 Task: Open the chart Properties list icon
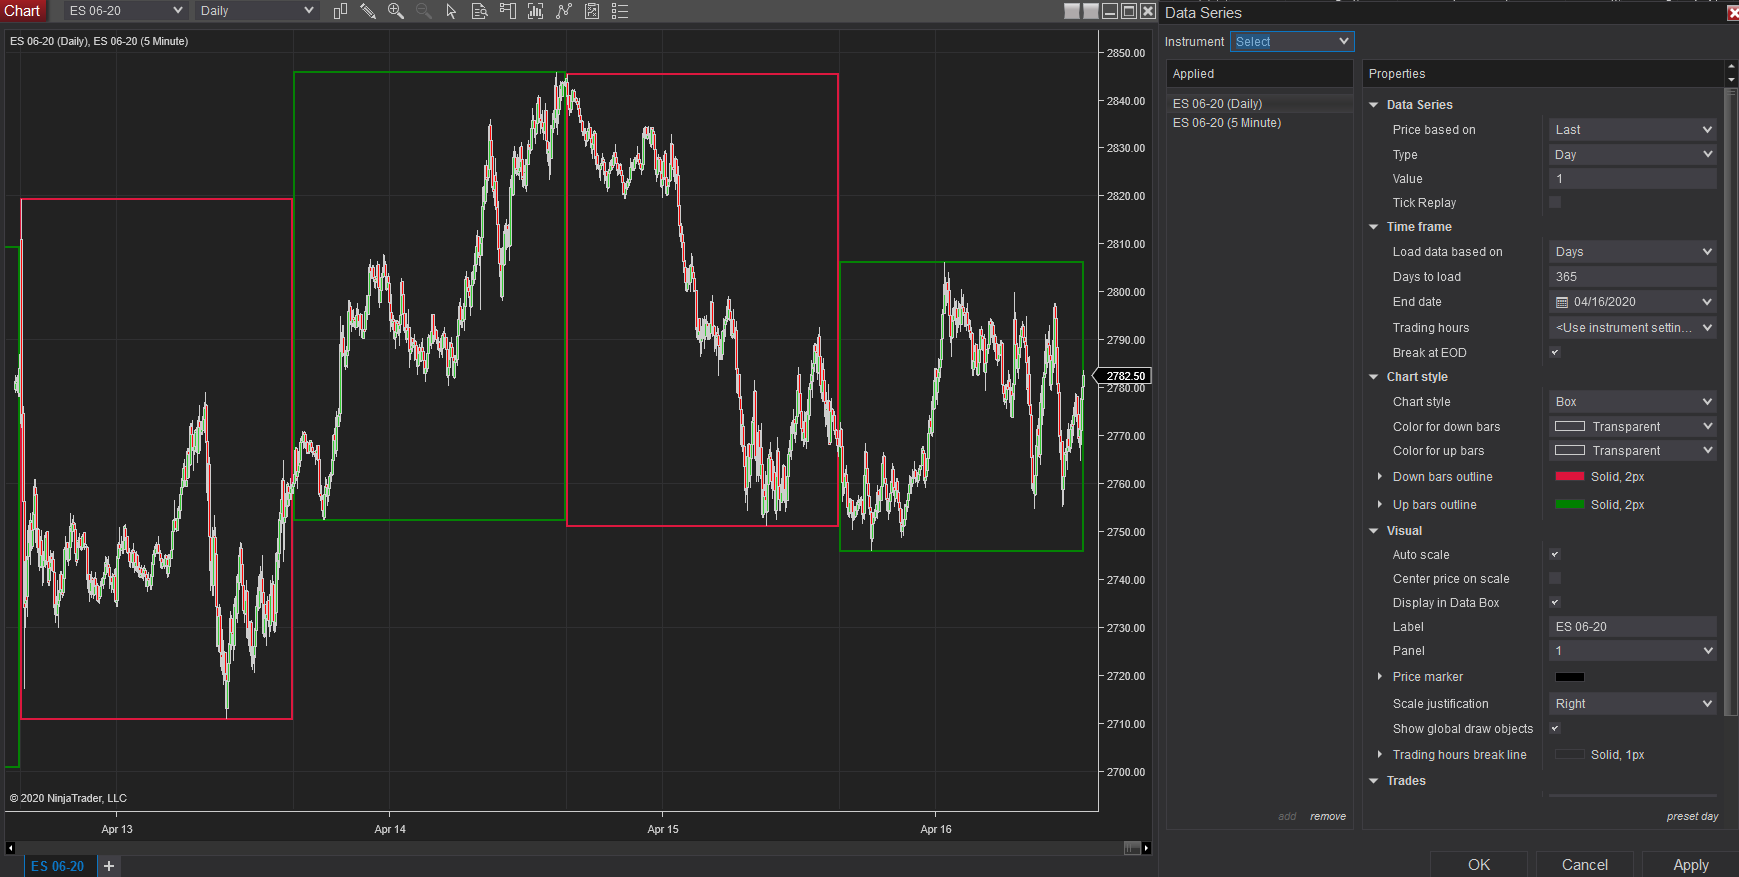pyautogui.click(x=620, y=11)
